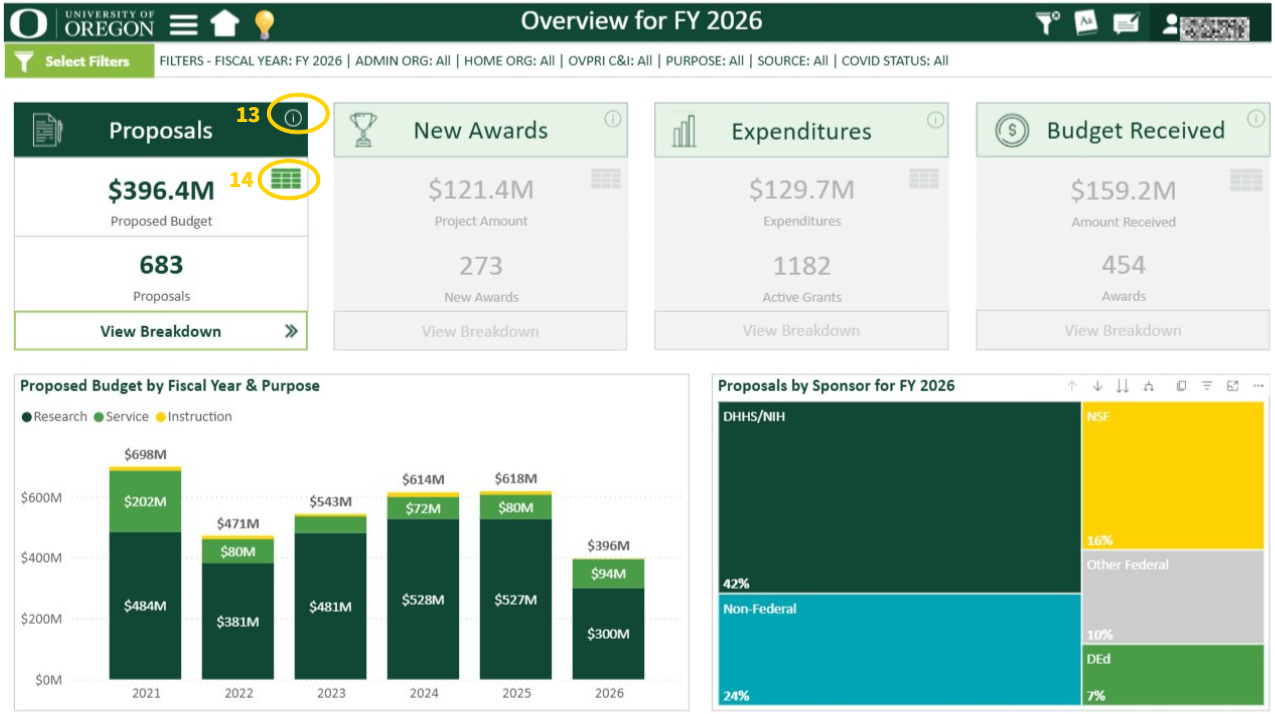
Task: Click the 2026 Service $94M bar segment
Action: (609, 574)
